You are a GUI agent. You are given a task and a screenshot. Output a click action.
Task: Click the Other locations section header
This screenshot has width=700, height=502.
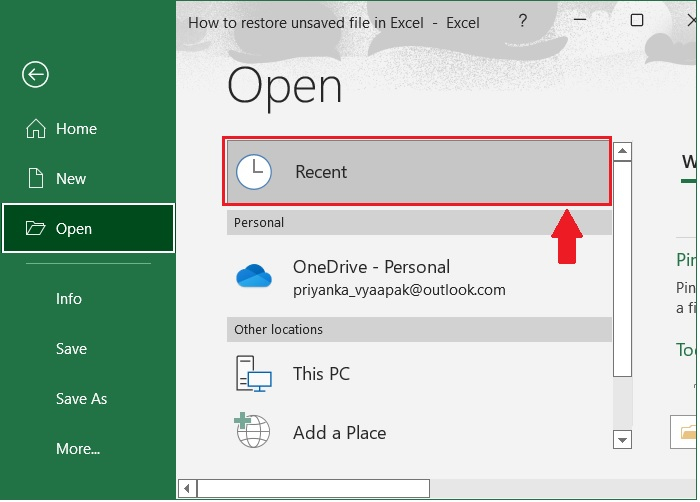click(x=419, y=330)
